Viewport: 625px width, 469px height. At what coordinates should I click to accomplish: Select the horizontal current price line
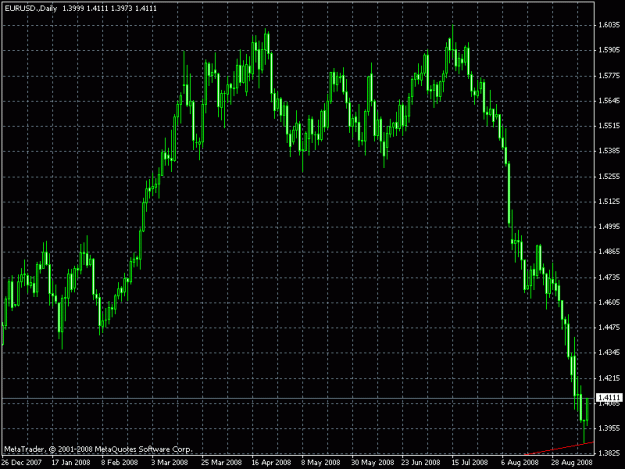[298, 398]
